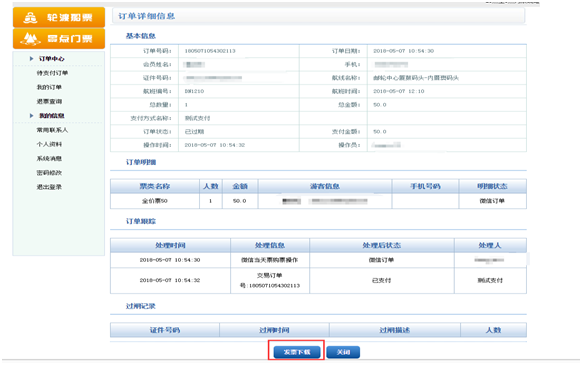Click 测试支付 in 处理人 column
The height and width of the screenshot is (365, 582).
[490, 280]
